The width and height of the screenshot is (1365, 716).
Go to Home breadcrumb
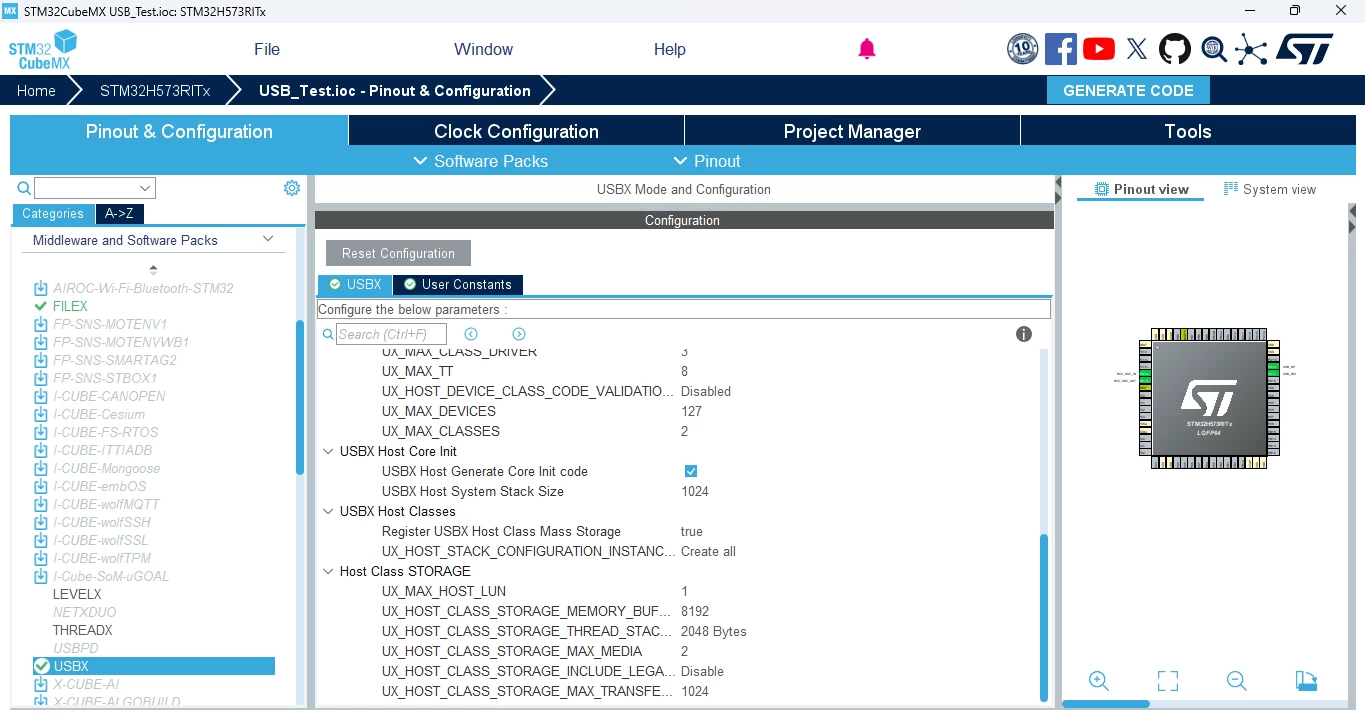pos(36,90)
